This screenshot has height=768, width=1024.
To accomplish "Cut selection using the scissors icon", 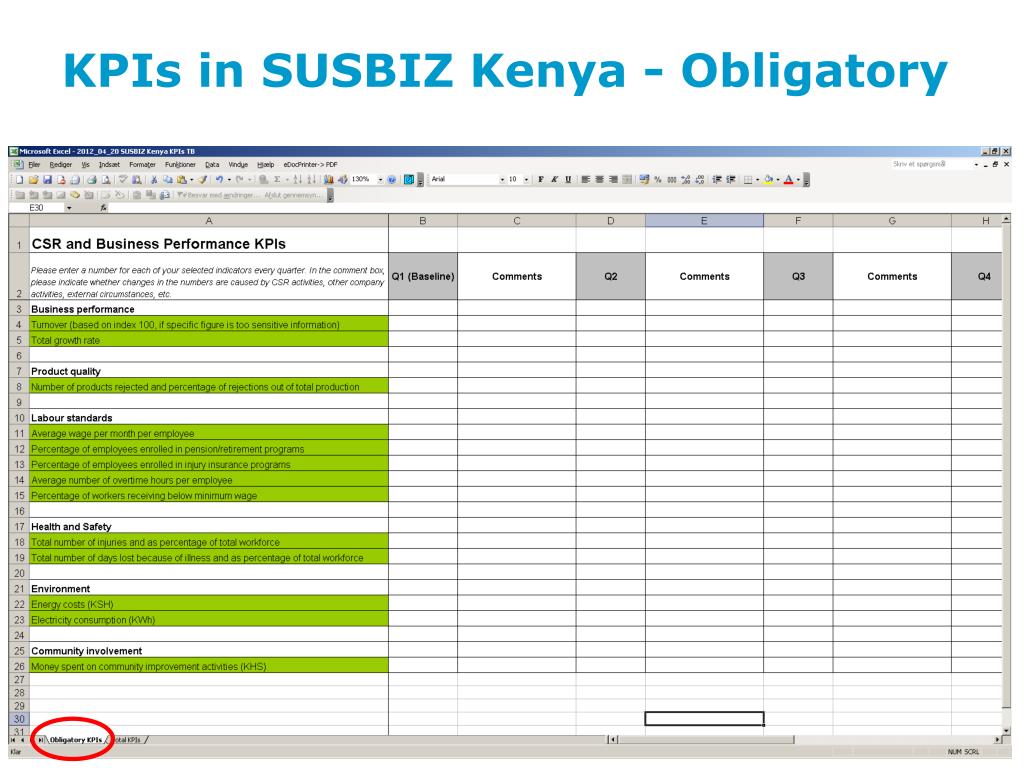I will coord(153,180).
